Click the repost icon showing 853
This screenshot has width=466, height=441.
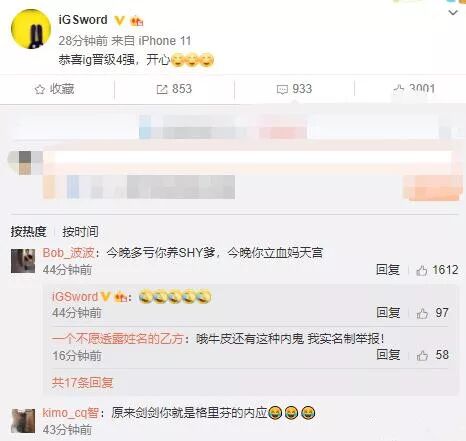174,89
